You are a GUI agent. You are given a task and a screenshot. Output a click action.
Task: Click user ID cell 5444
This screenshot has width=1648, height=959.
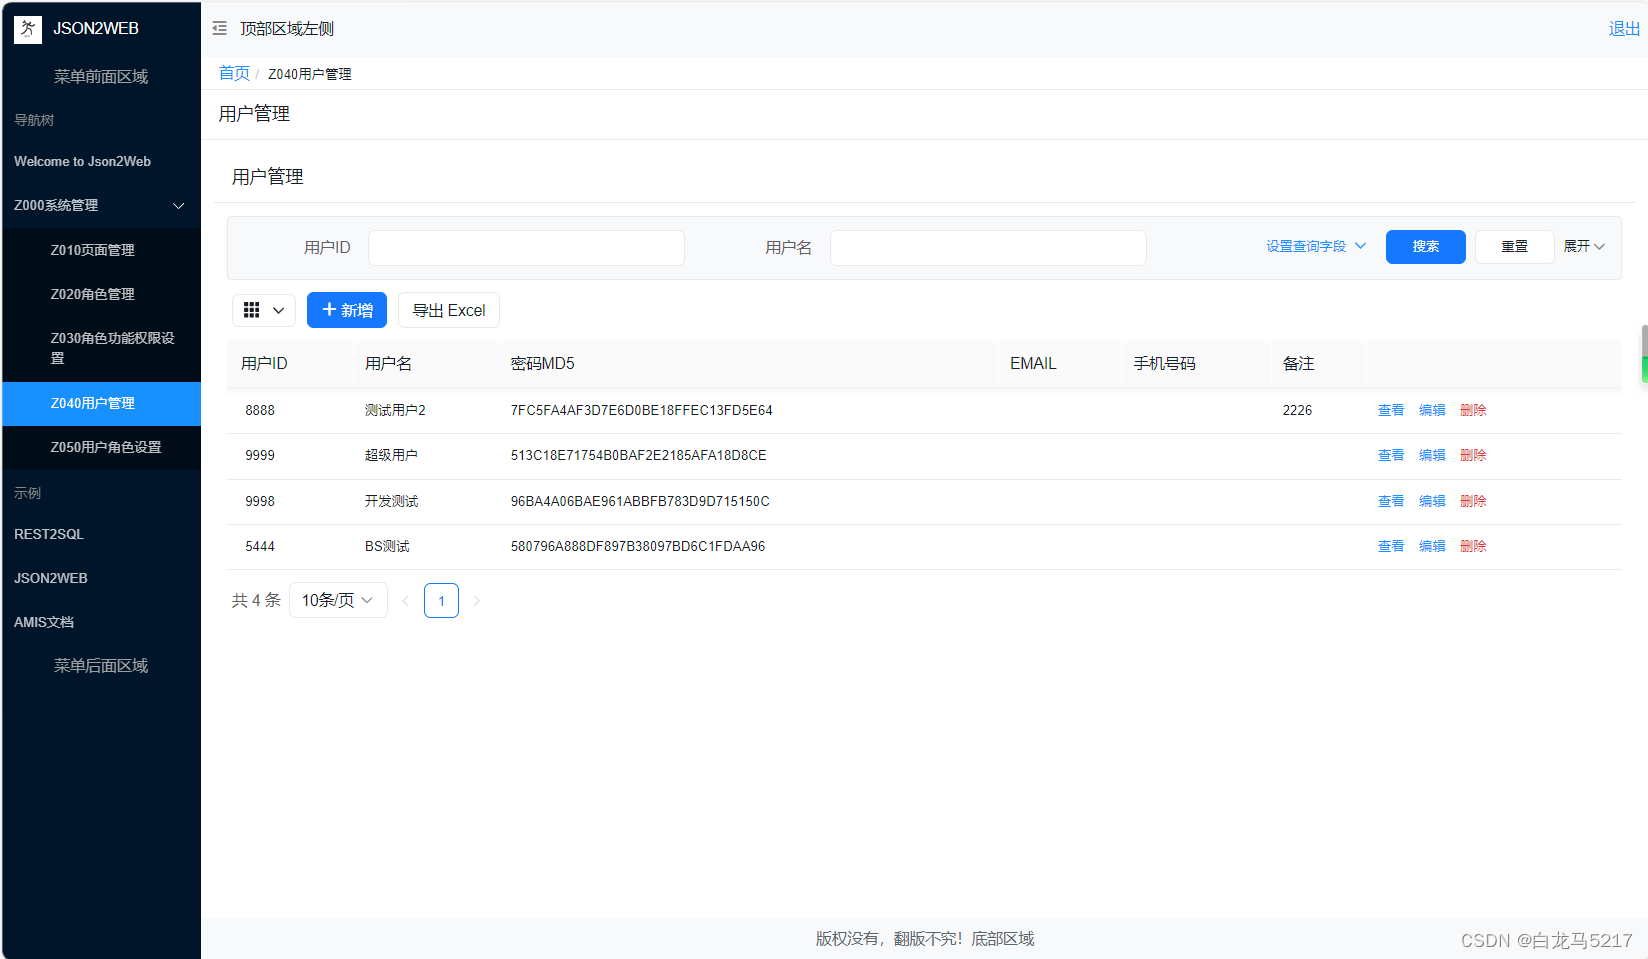[x=260, y=546]
